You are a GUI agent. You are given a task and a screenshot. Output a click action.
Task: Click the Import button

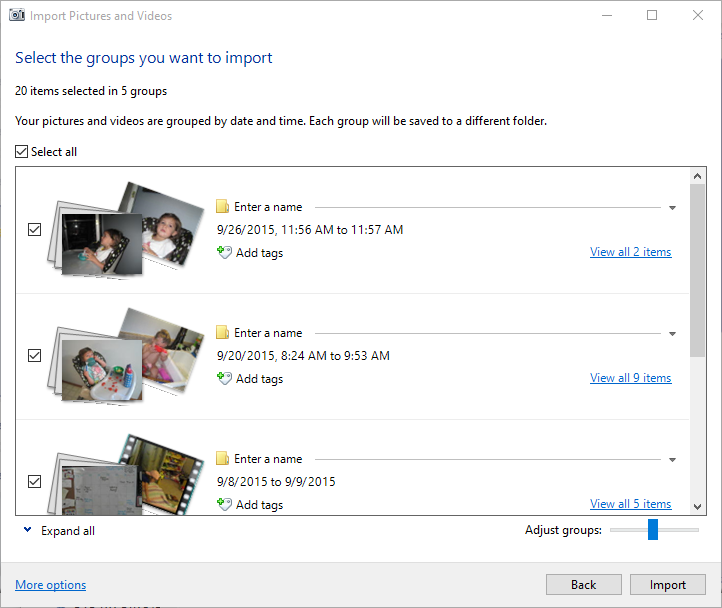pyautogui.click(x=668, y=585)
